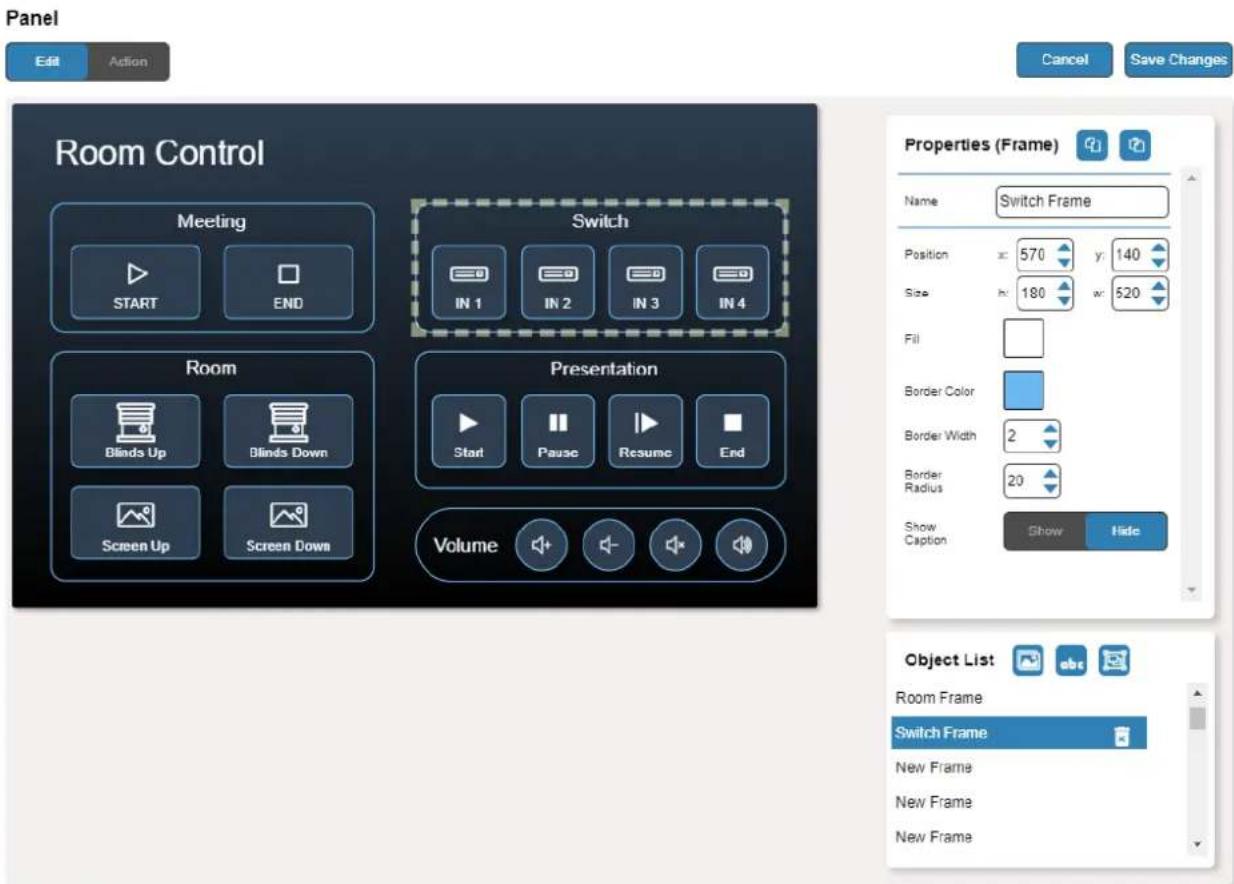Add a text object via abc icon

(x=1071, y=660)
